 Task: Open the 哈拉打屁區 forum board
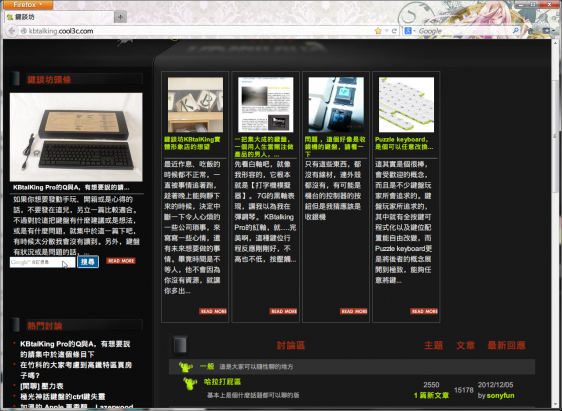tap(222, 382)
